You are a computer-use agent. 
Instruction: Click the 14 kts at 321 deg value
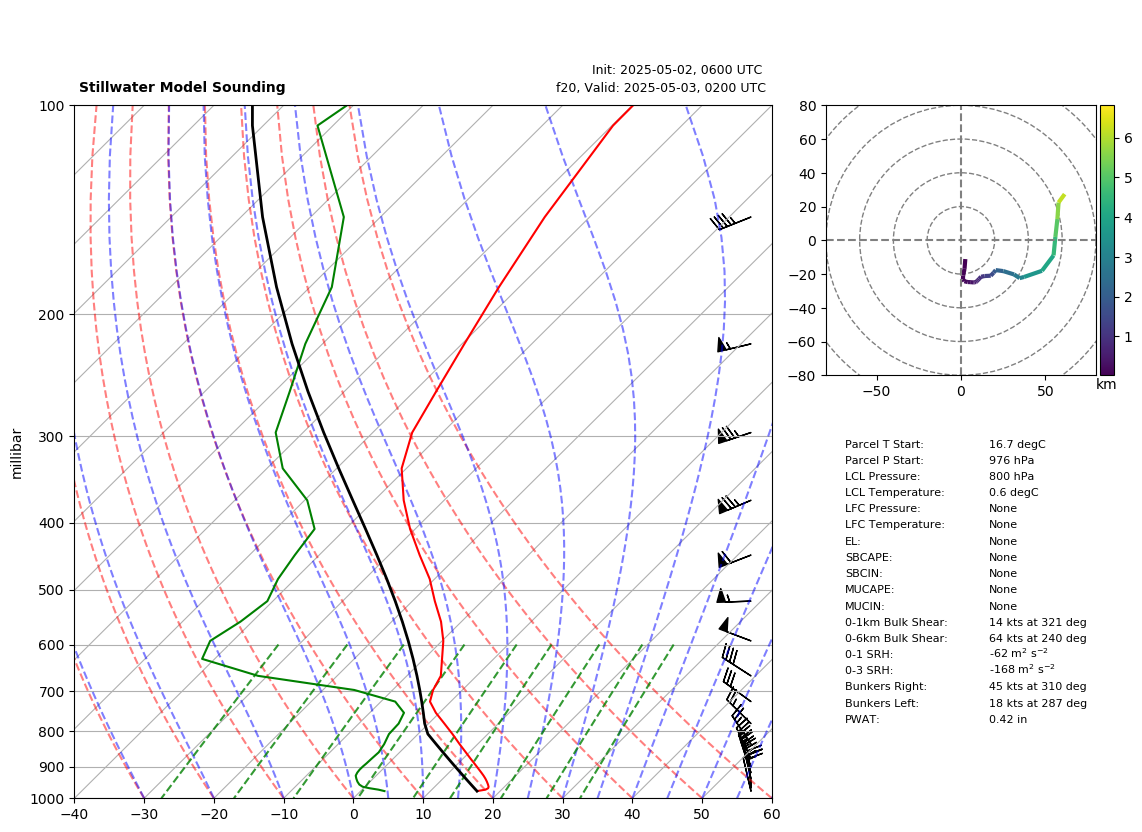pyautogui.click(x=1037, y=622)
